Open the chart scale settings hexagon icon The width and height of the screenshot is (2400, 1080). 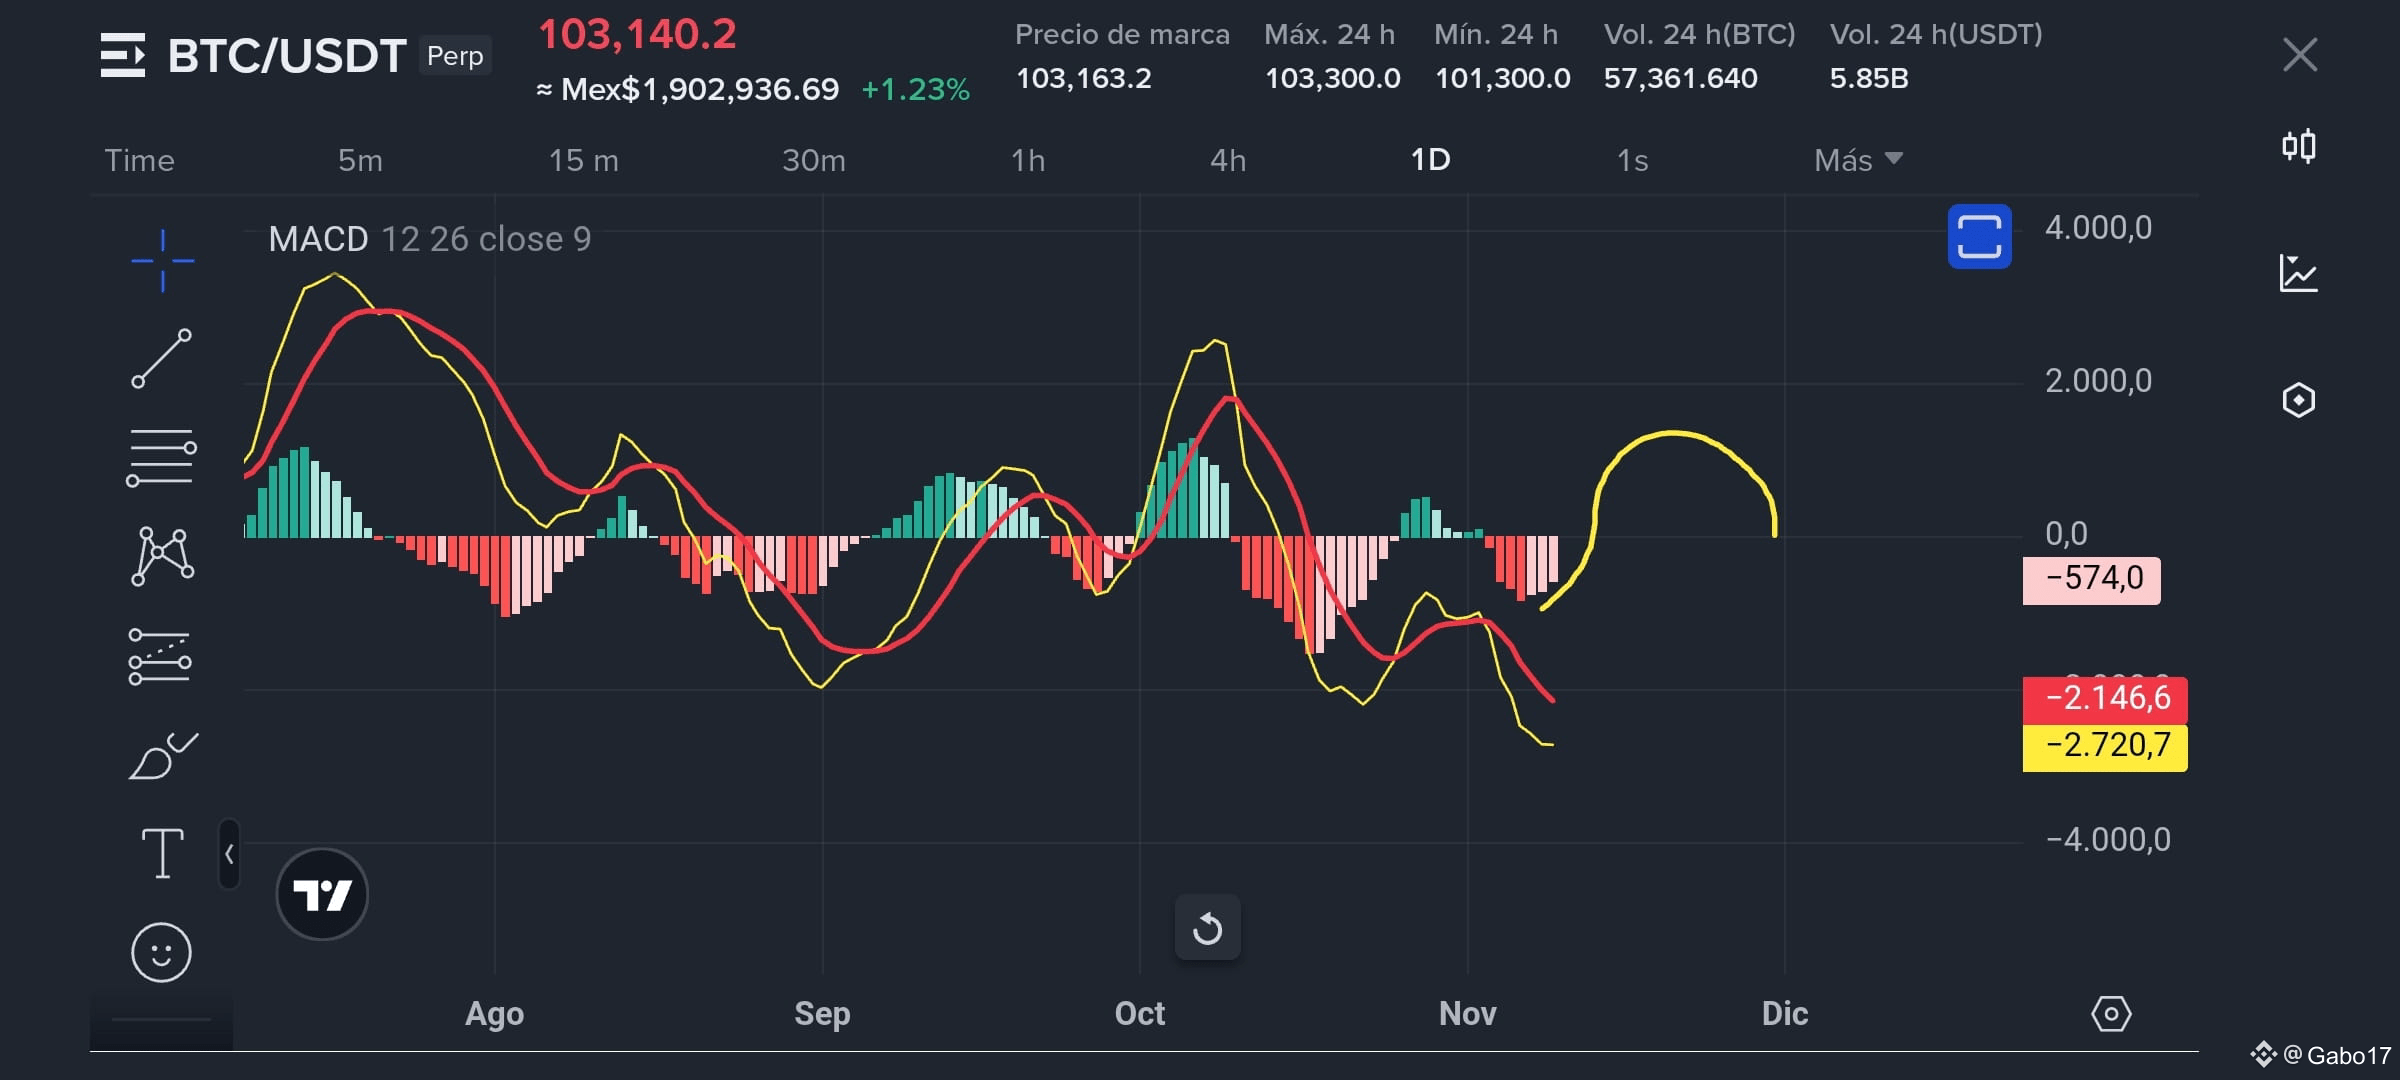[2111, 1014]
